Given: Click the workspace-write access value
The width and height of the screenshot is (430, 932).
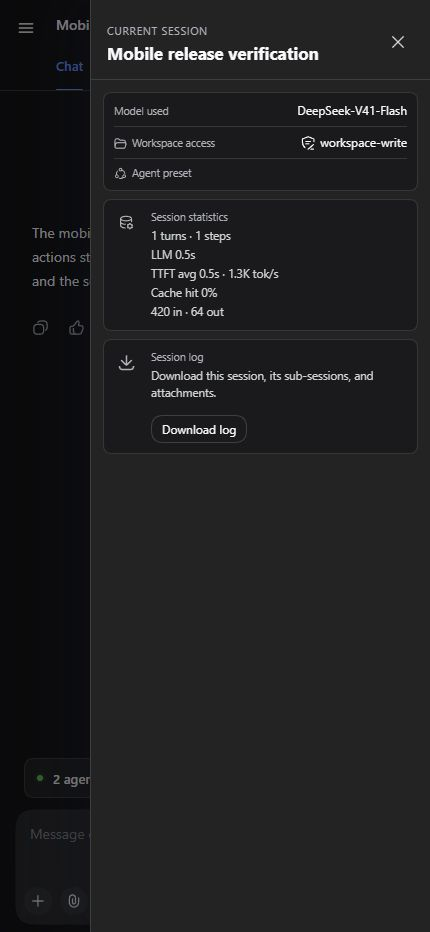Looking at the screenshot, I should [363, 143].
